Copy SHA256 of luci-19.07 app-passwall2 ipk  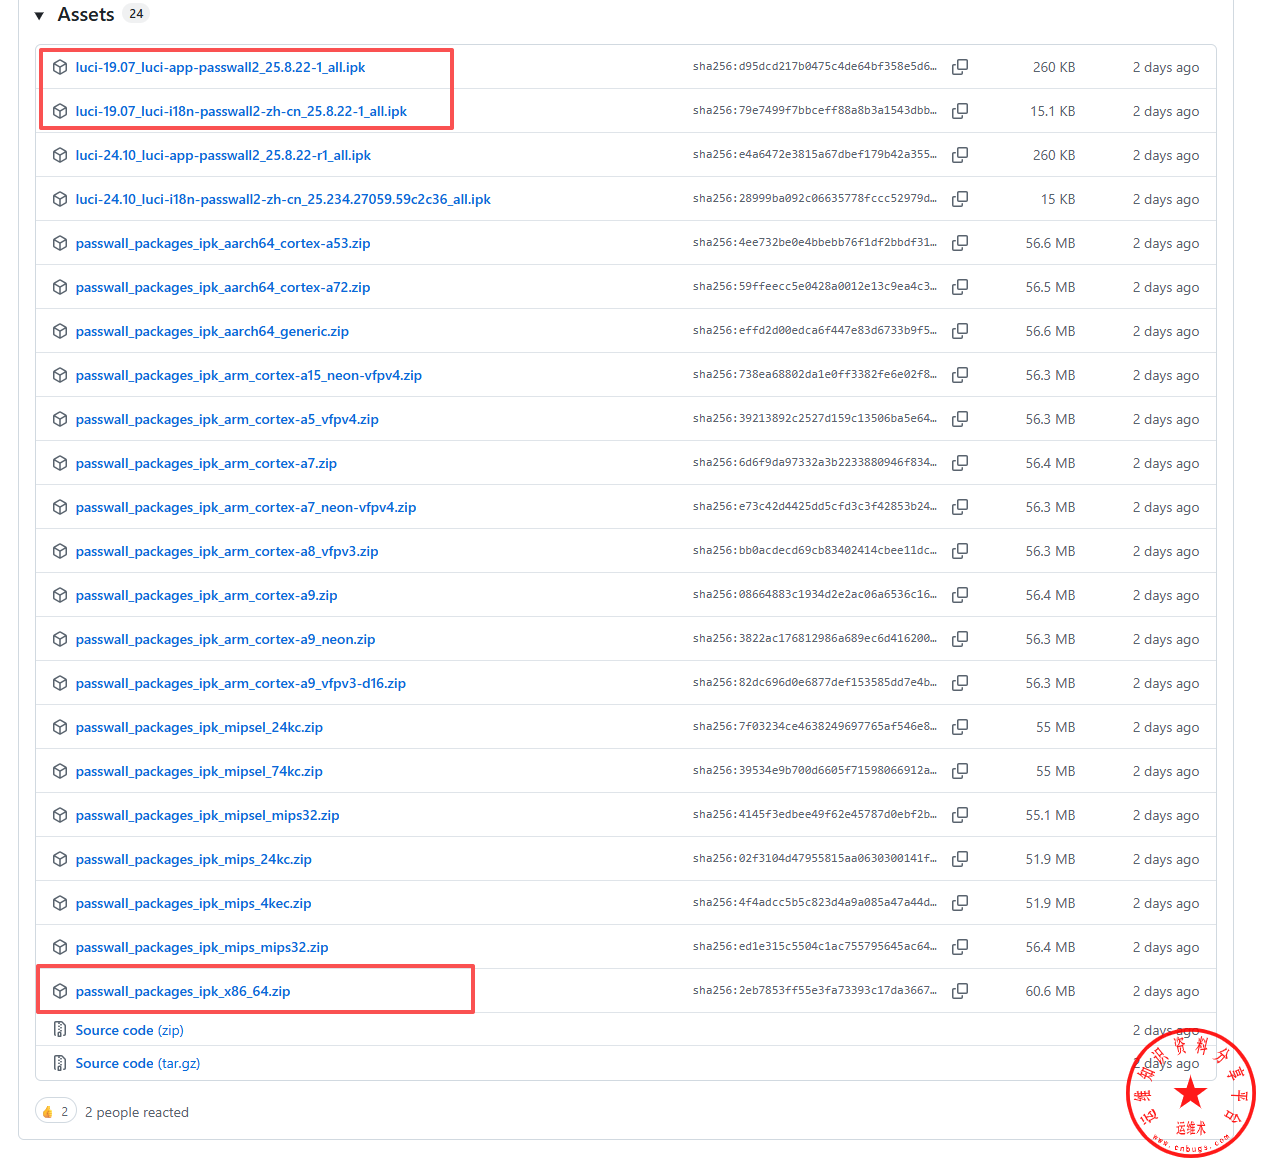[x=960, y=67]
